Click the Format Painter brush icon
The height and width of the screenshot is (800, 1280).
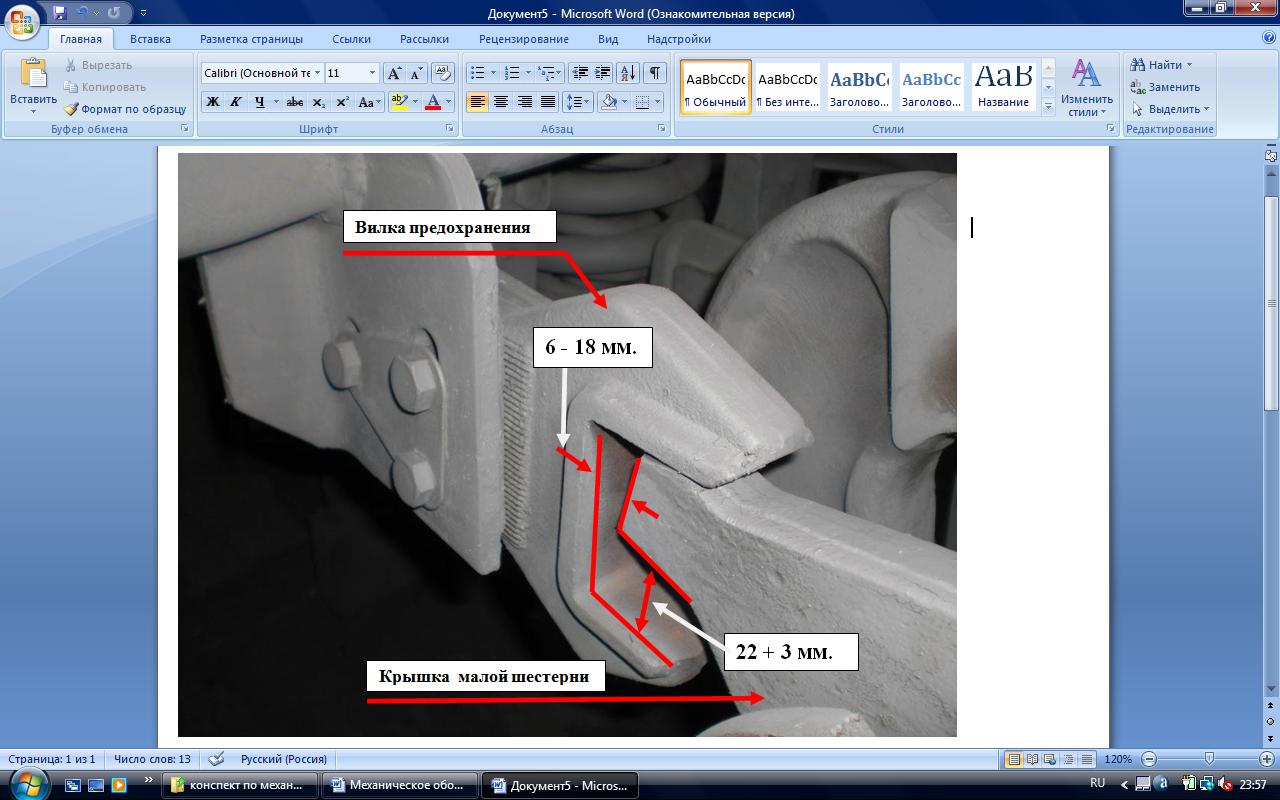[72, 109]
